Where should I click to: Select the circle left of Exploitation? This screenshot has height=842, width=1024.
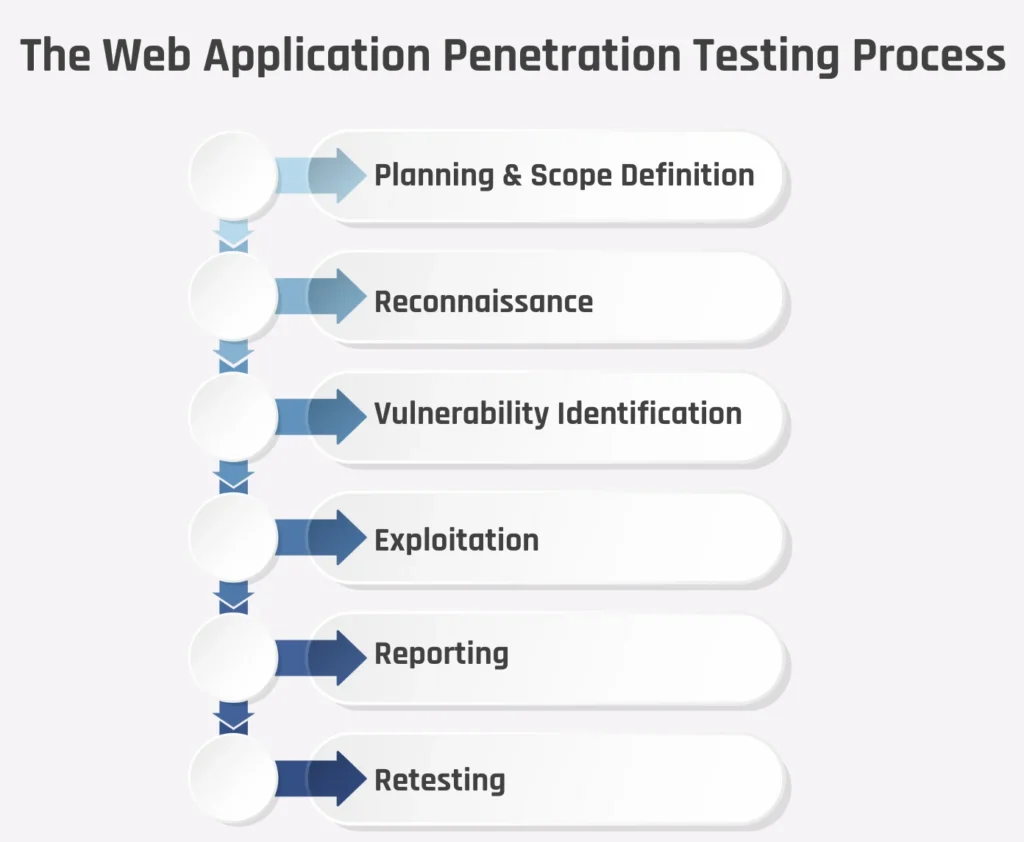pyautogui.click(x=233, y=538)
